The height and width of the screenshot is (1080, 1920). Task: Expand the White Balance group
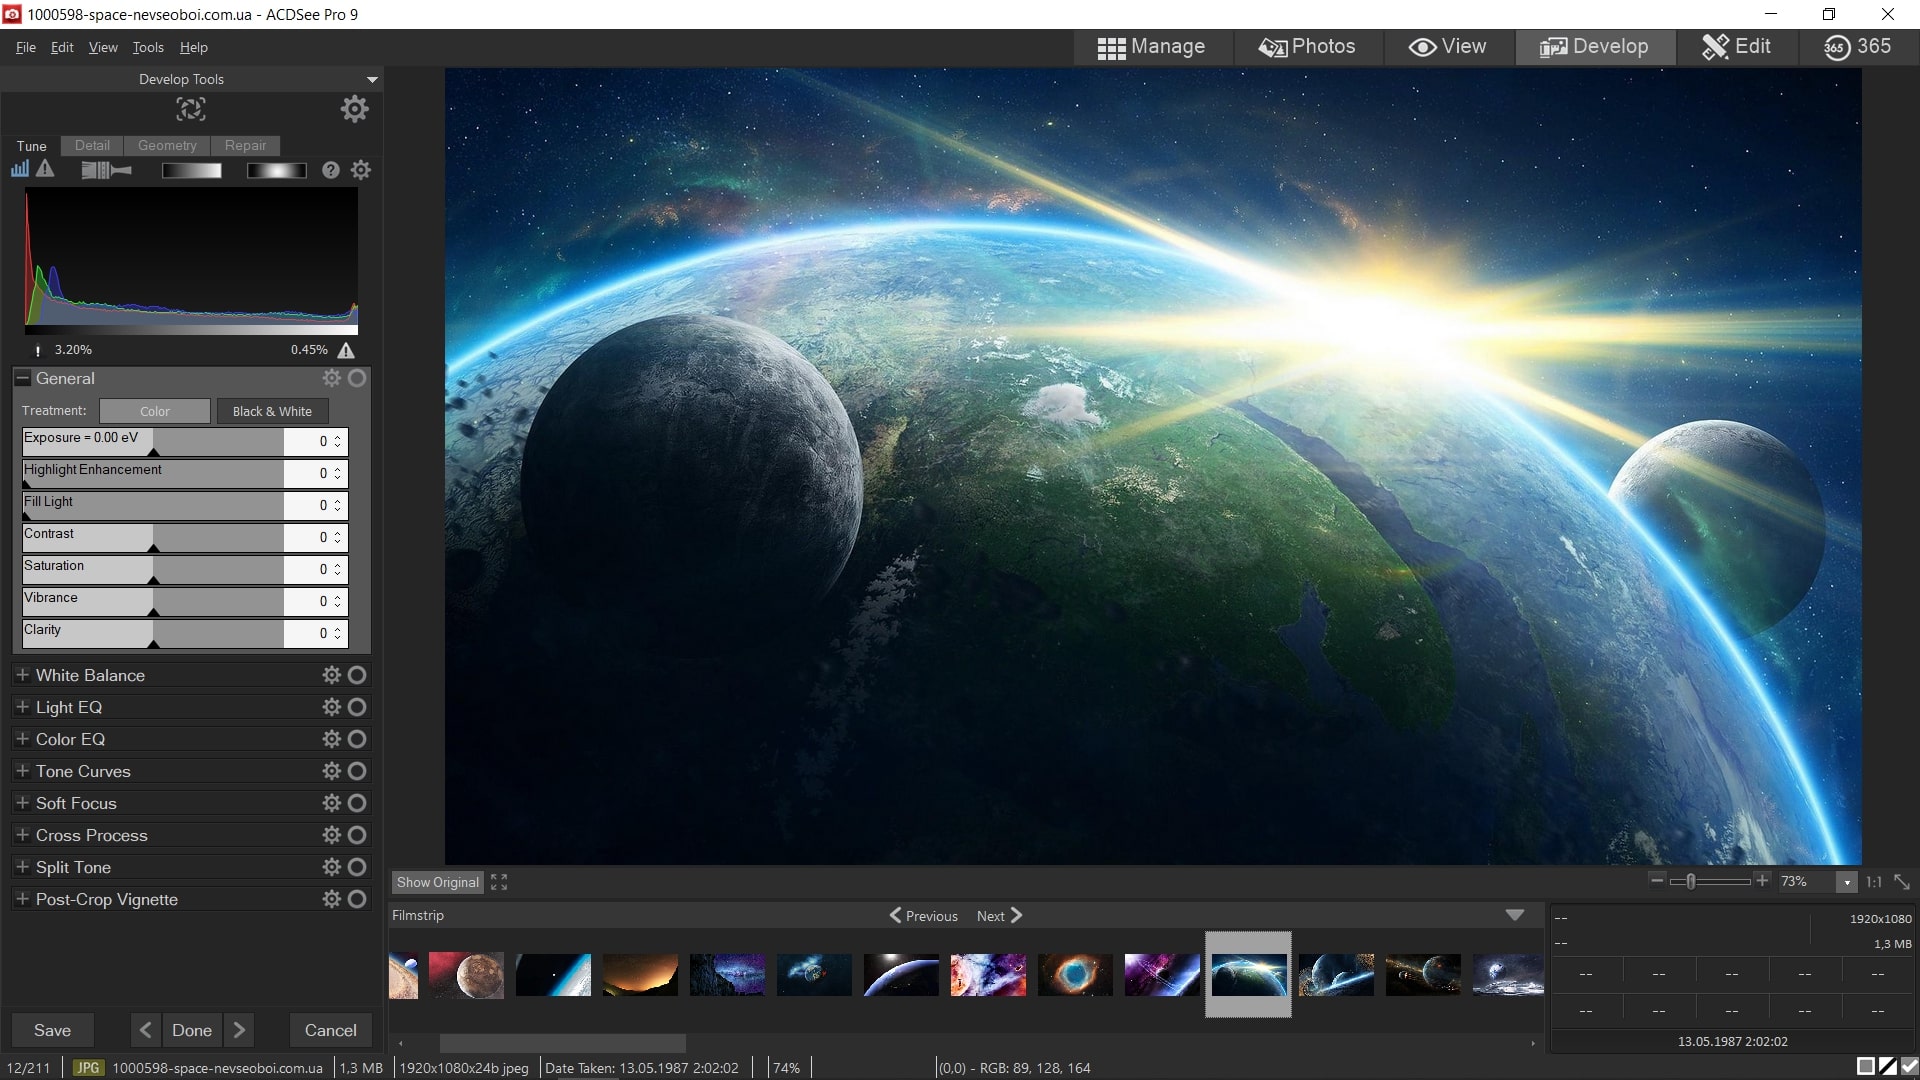point(22,675)
